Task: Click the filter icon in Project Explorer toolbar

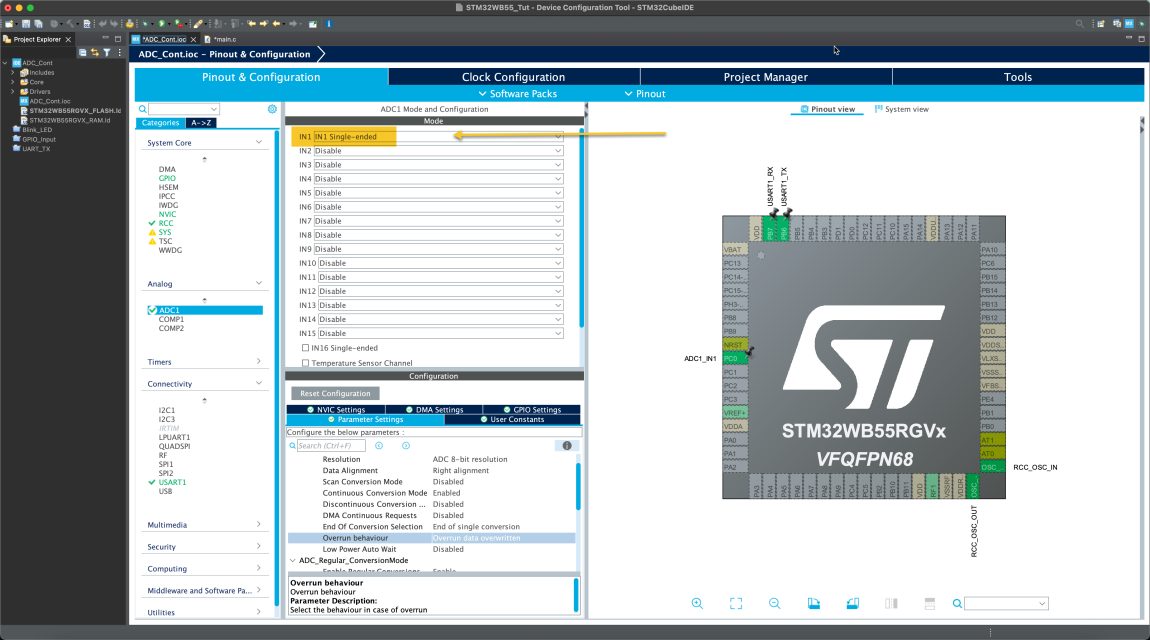Action: (106, 52)
